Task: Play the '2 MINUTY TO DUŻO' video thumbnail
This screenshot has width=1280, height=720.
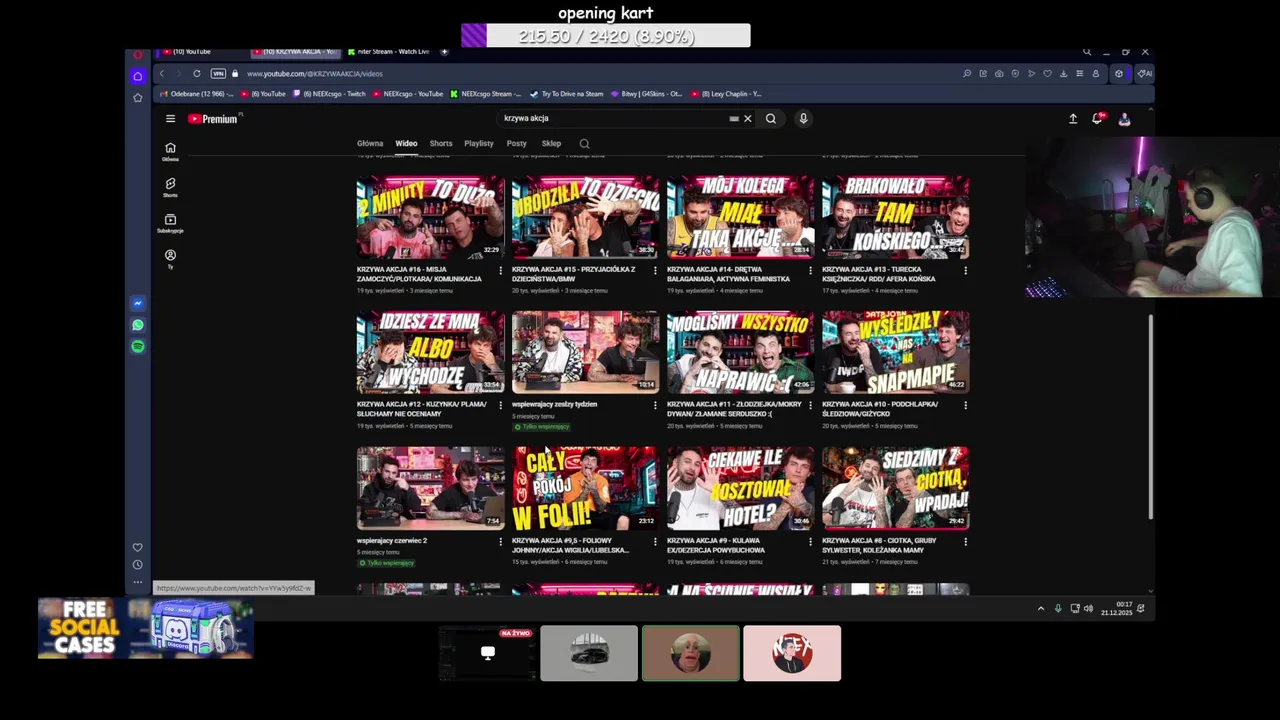Action: [x=430, y=217]
